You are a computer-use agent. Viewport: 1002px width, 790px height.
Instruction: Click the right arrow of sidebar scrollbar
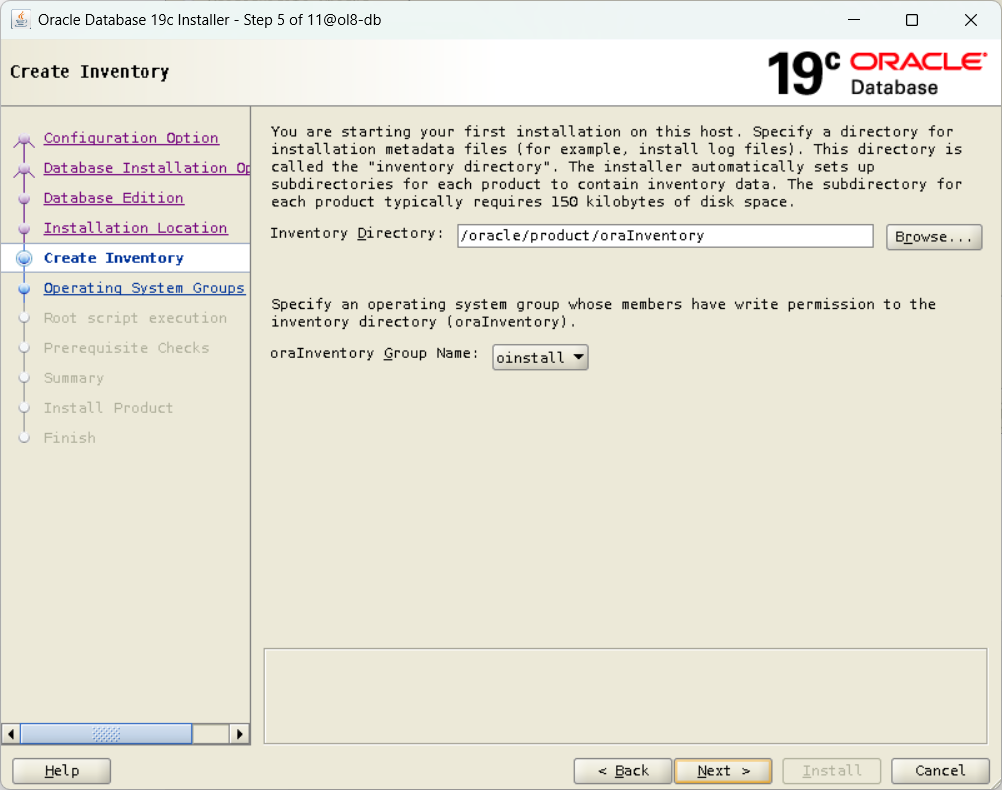coord(239,734)
